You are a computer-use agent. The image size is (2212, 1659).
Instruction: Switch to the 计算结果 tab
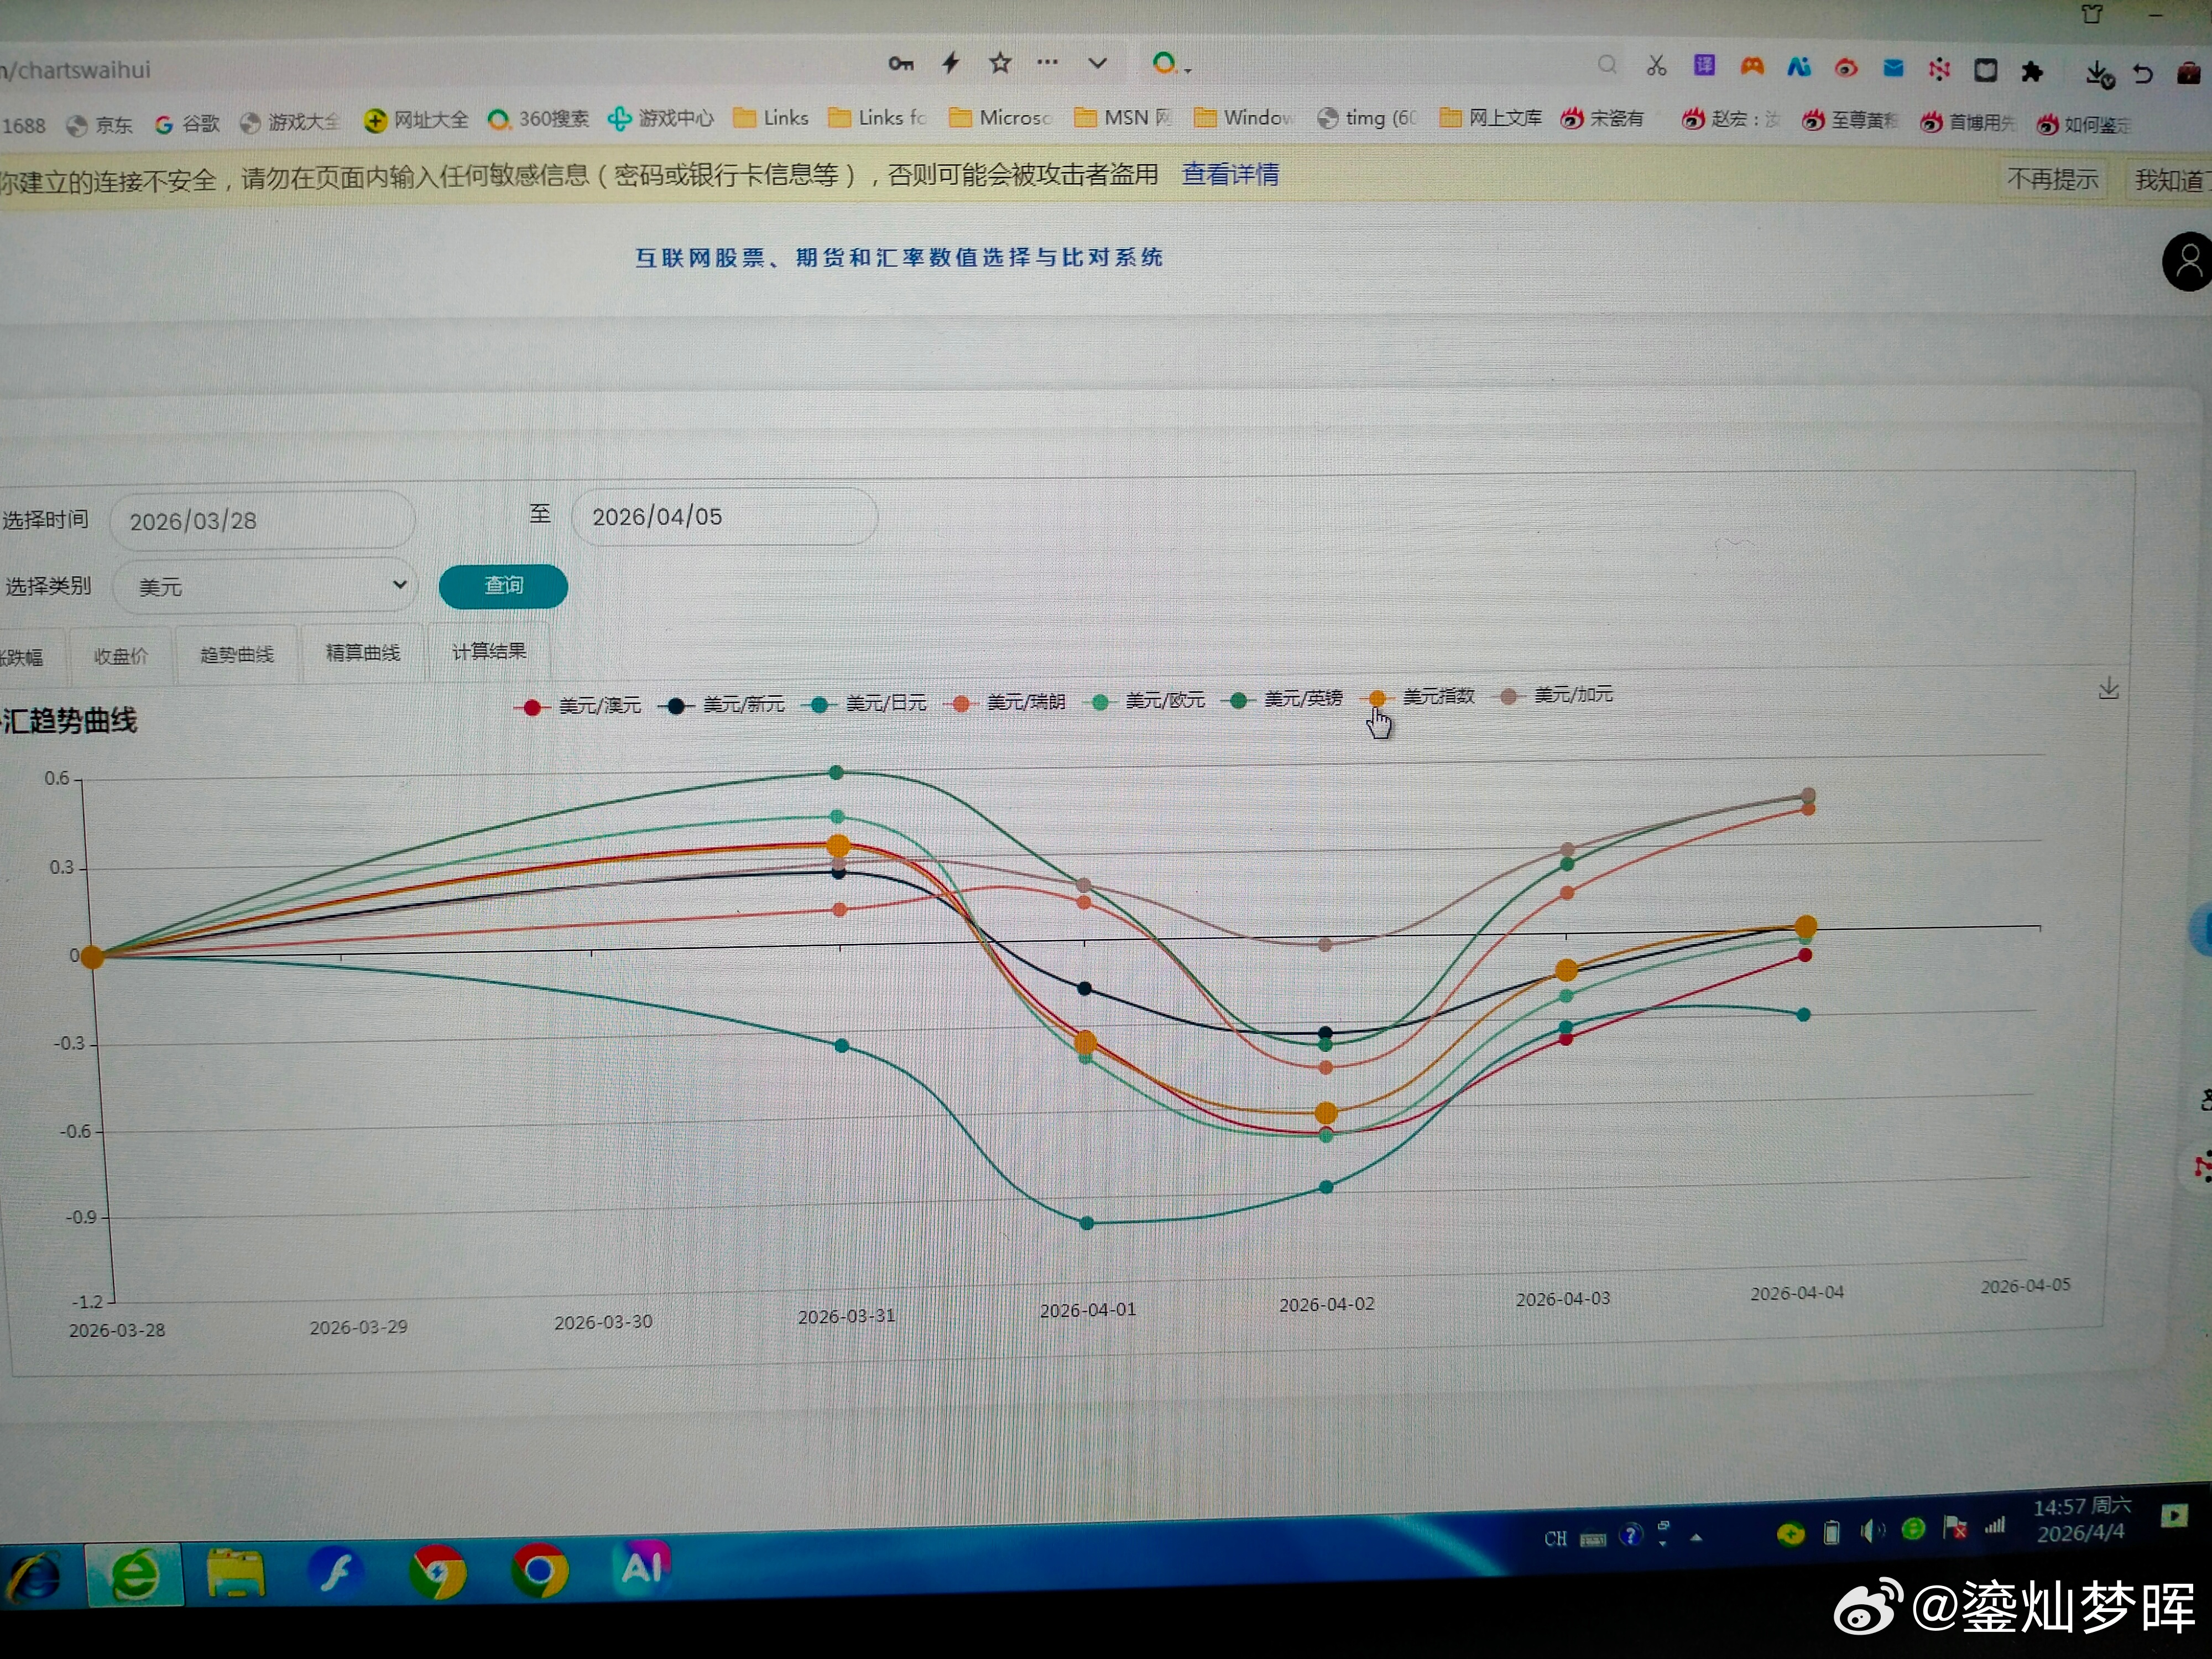coord(489,652)
